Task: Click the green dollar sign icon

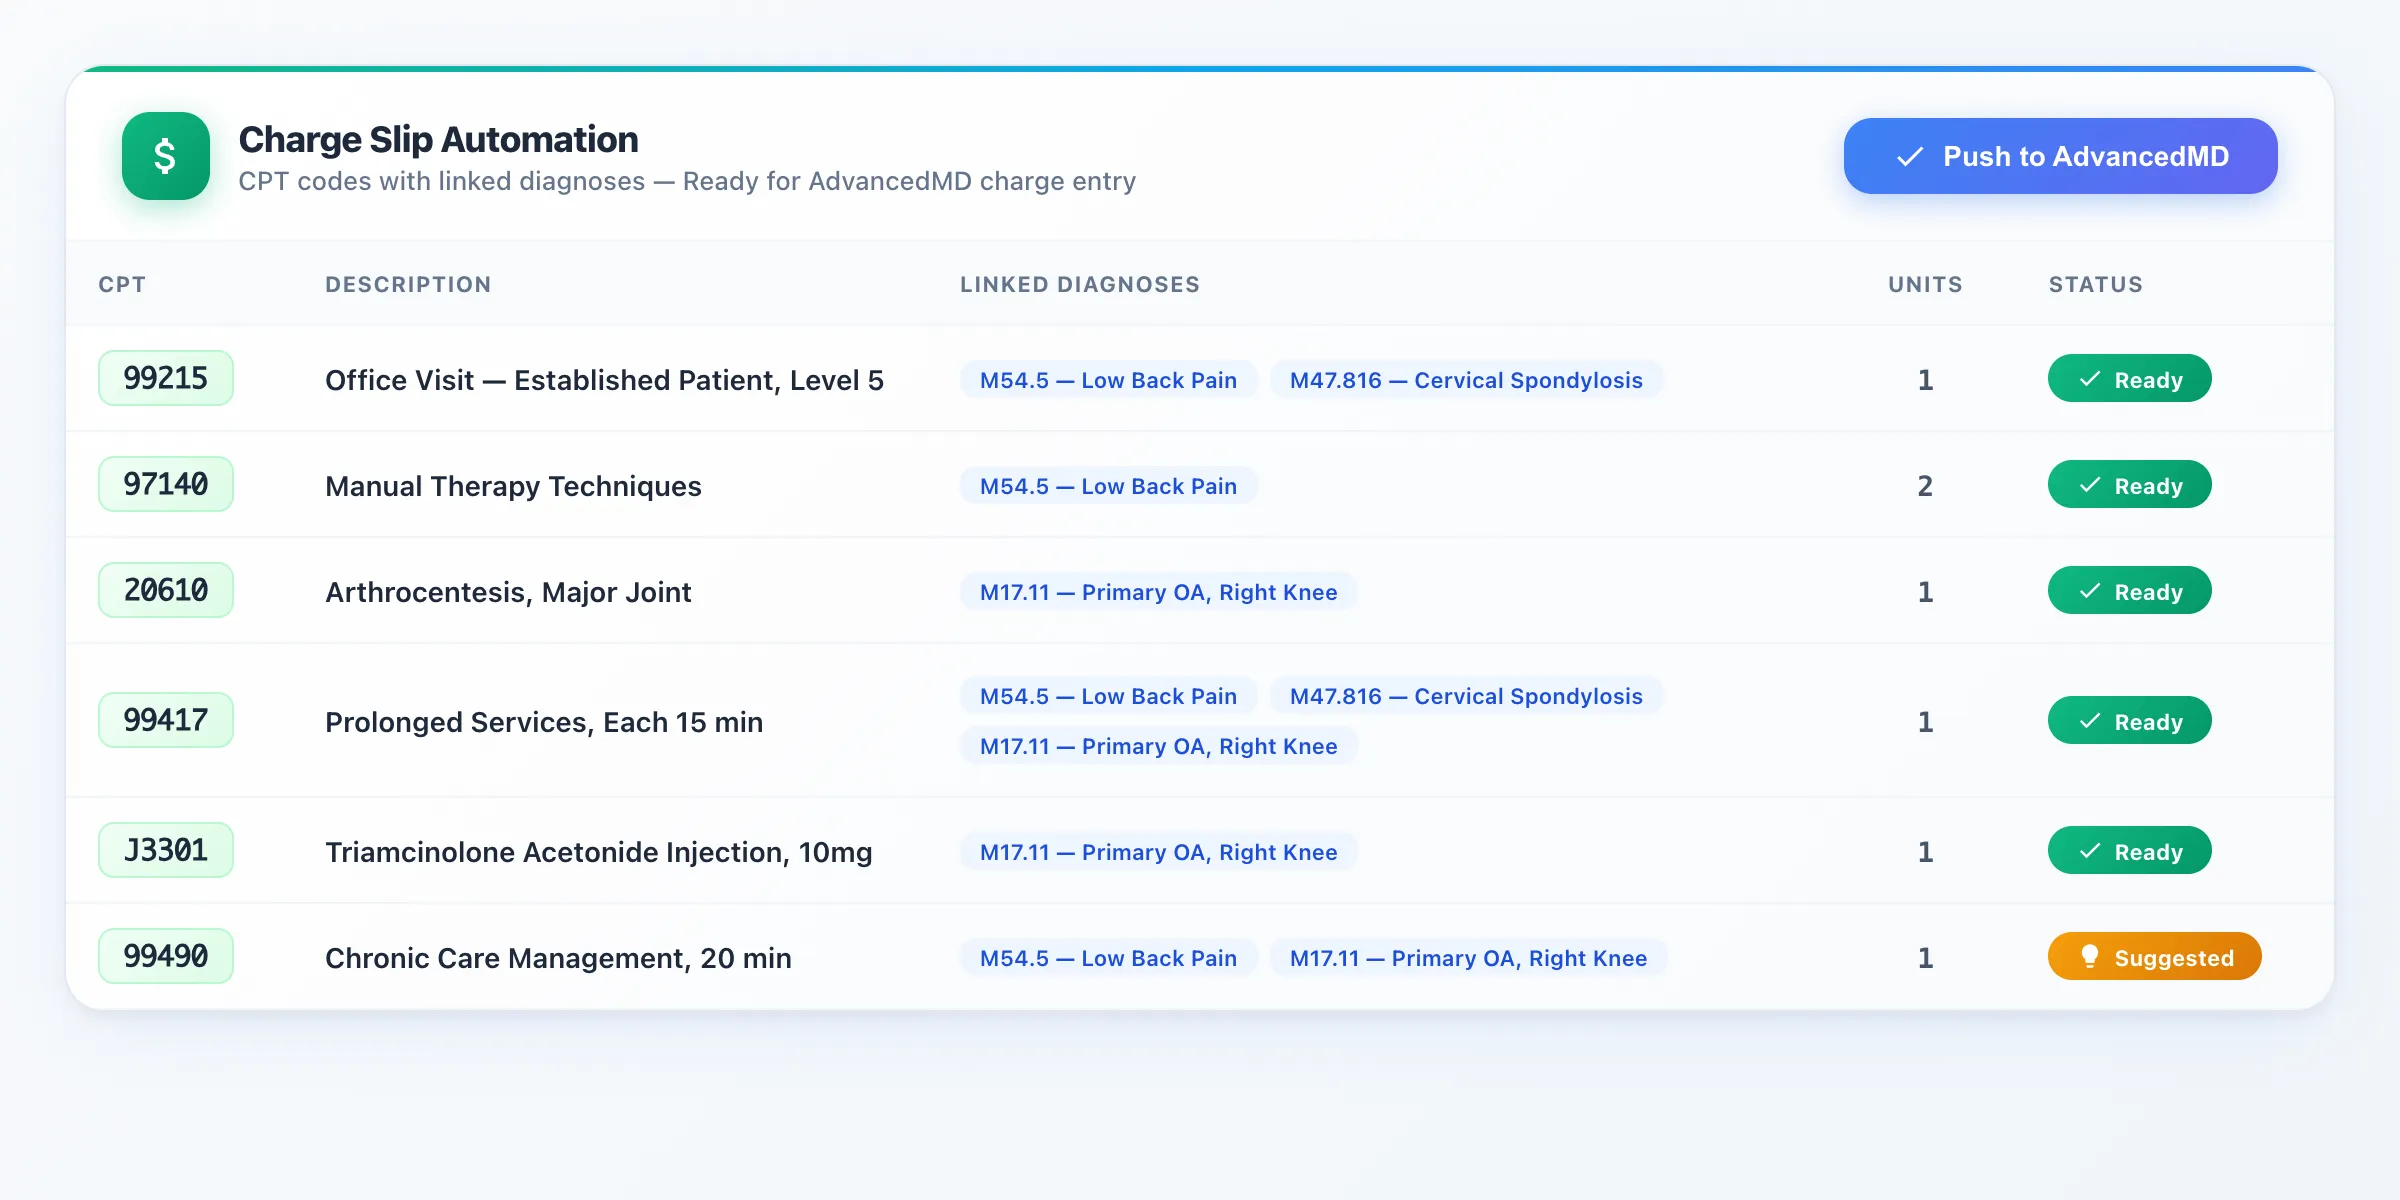Action: [x=166, y=156]
